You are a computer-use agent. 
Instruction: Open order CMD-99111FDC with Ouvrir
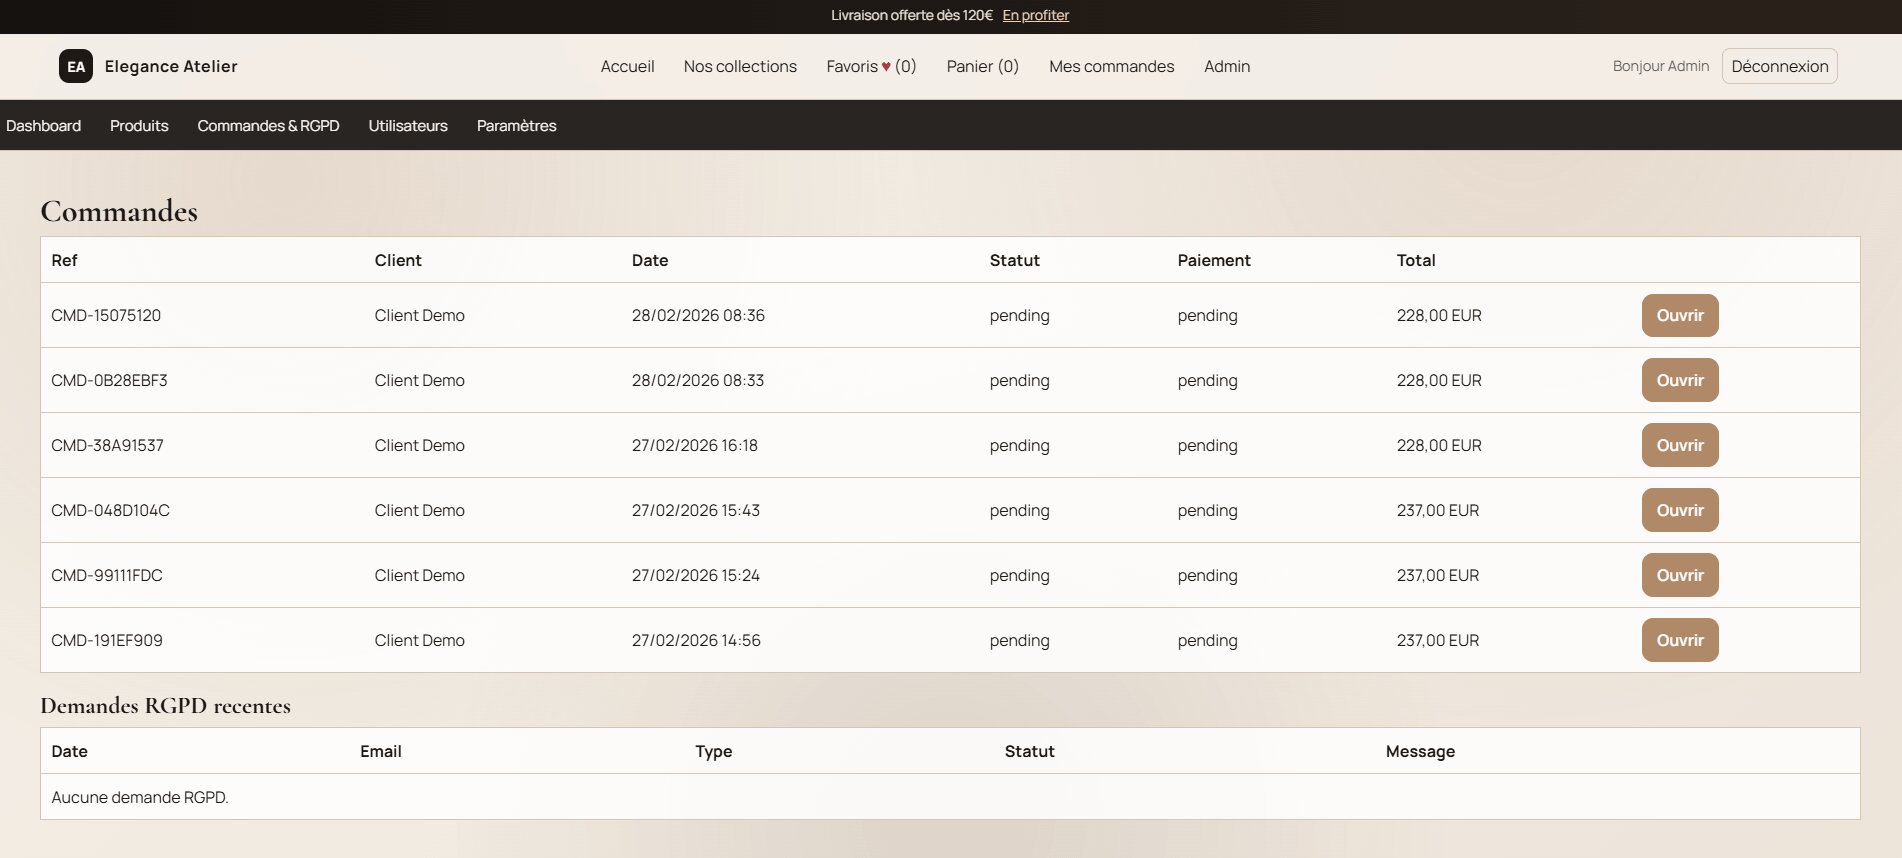(x=1680, y=575)
